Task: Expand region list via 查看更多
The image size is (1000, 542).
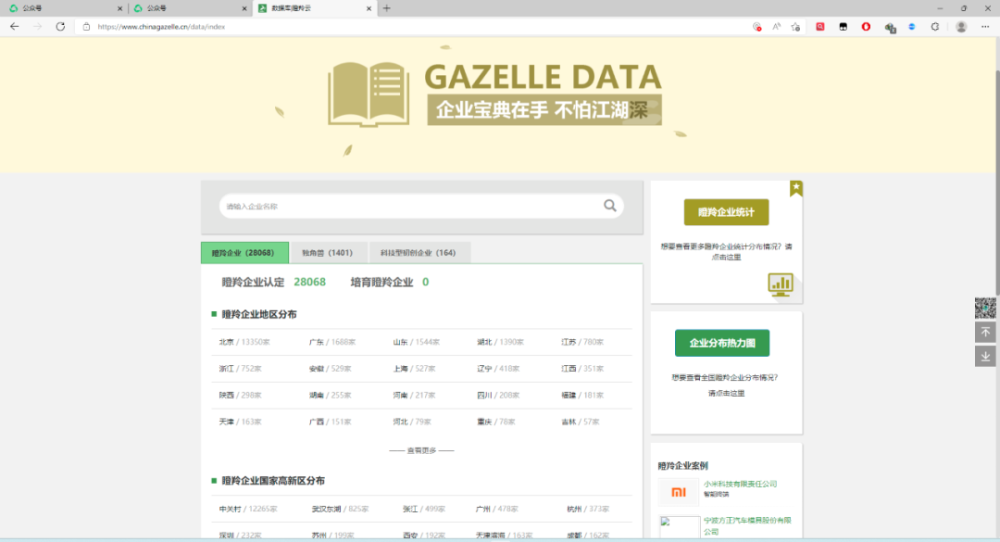Action: click(x=422, y=450)
